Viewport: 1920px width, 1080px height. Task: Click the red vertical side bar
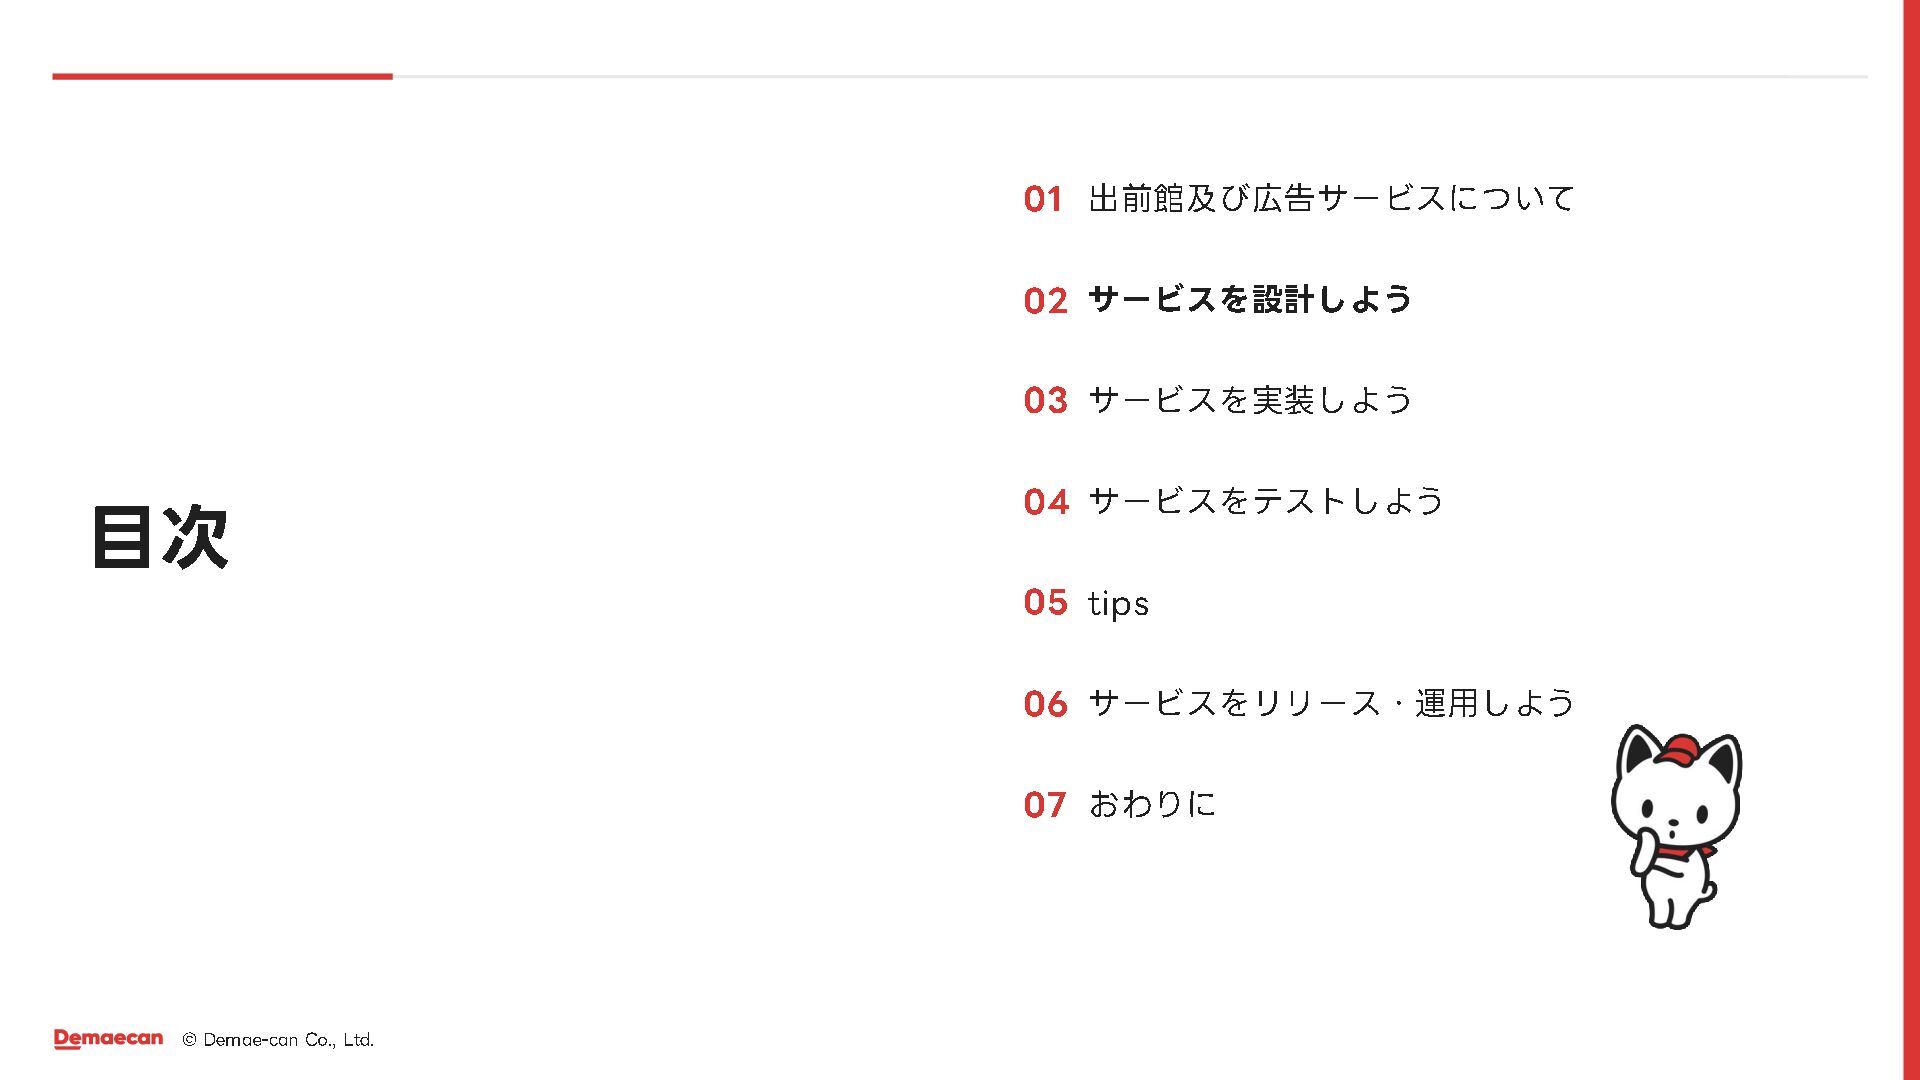click(x=1911, y=540)
